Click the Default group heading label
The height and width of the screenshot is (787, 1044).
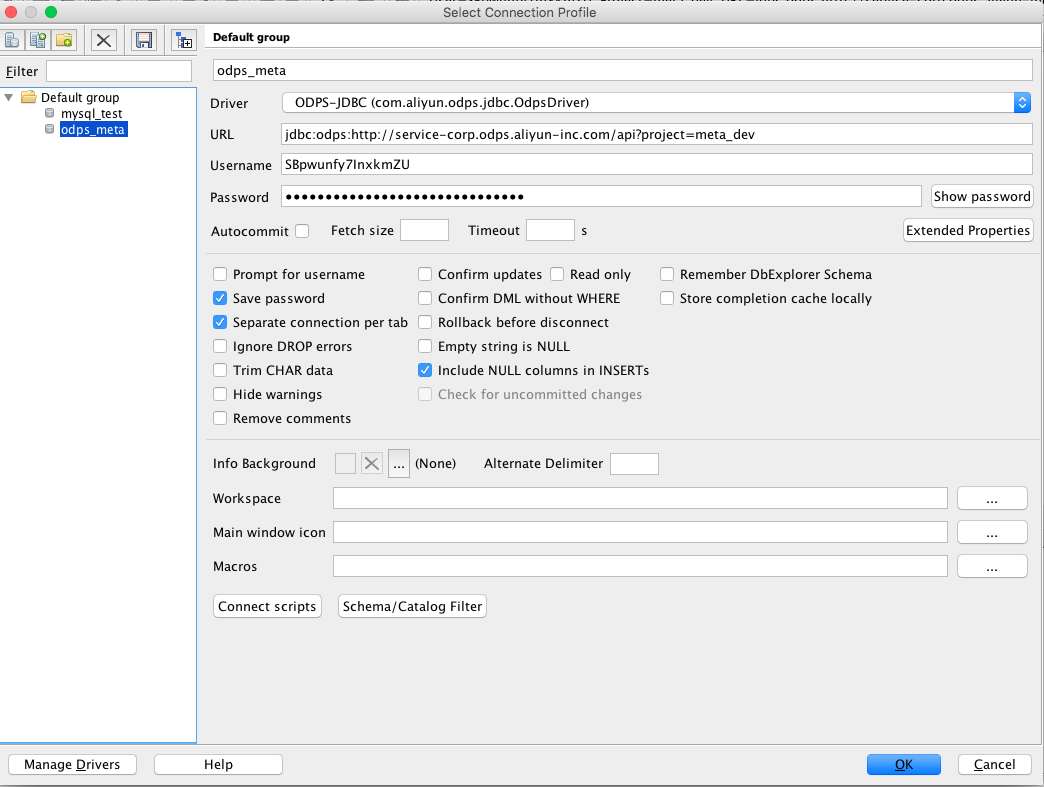(251, 37)
